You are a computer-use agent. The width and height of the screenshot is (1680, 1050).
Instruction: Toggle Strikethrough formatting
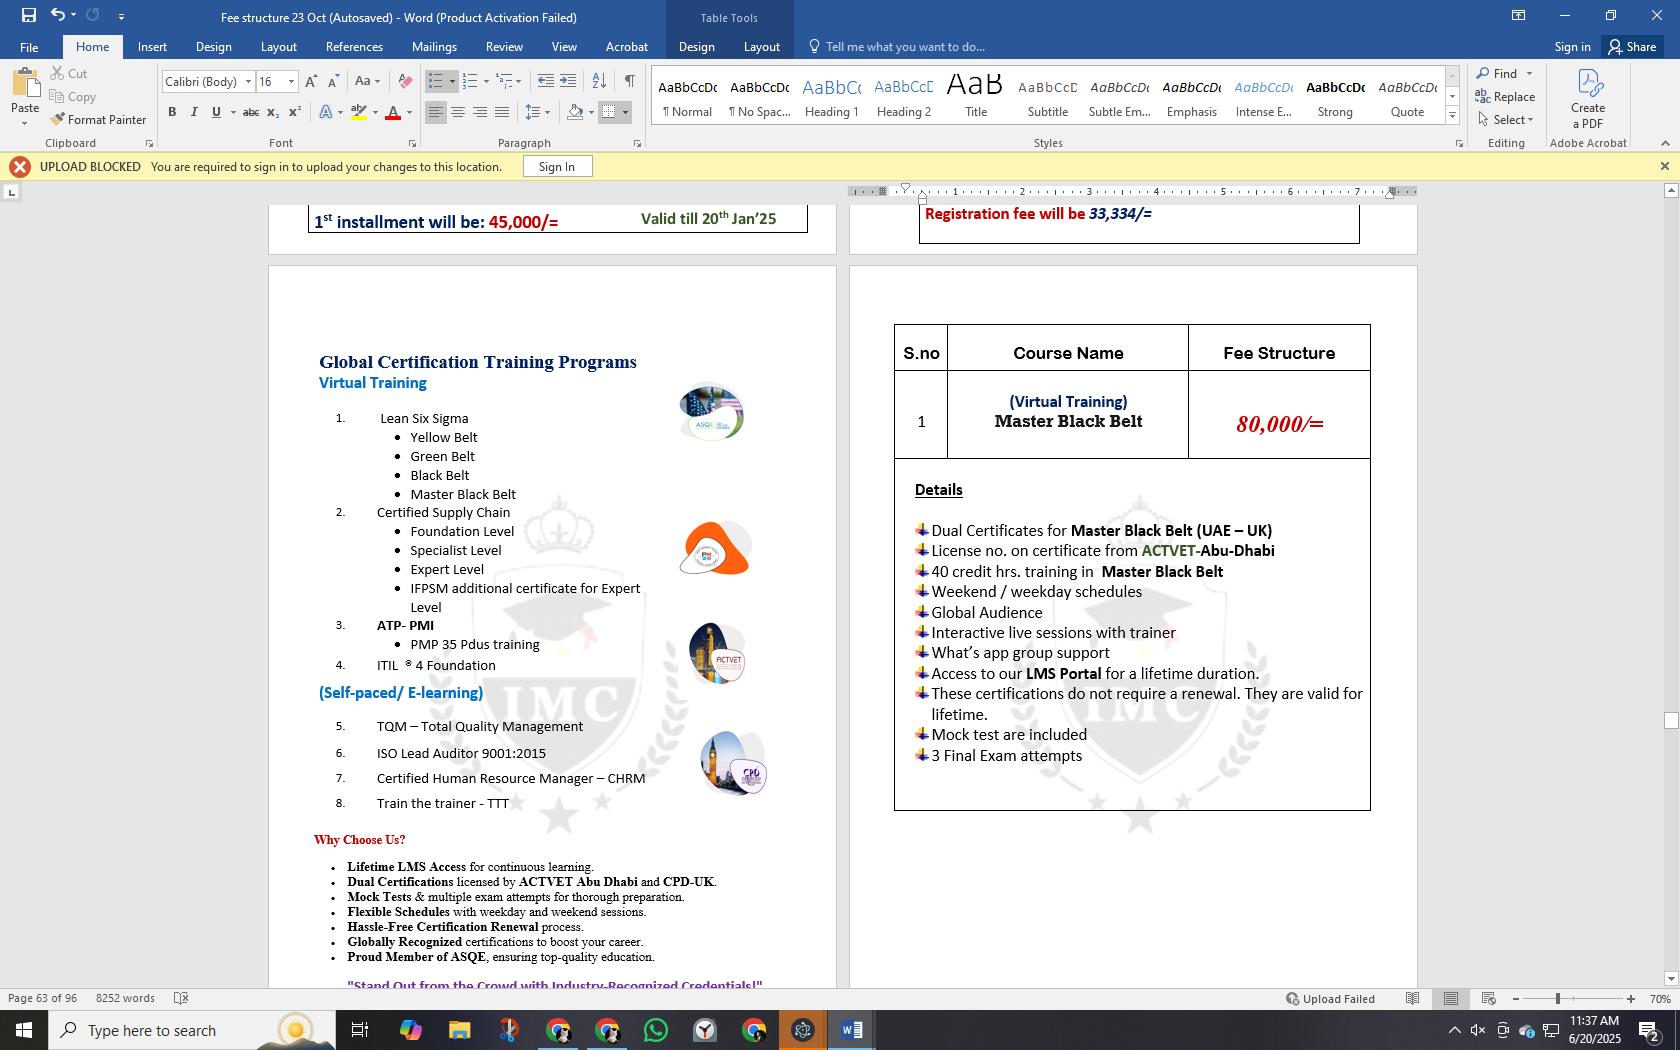(x=251, y=112)
